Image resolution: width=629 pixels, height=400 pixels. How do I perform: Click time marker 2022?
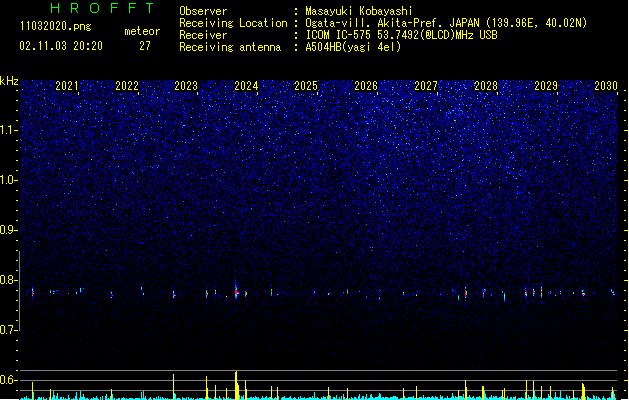tap(127, 86)
